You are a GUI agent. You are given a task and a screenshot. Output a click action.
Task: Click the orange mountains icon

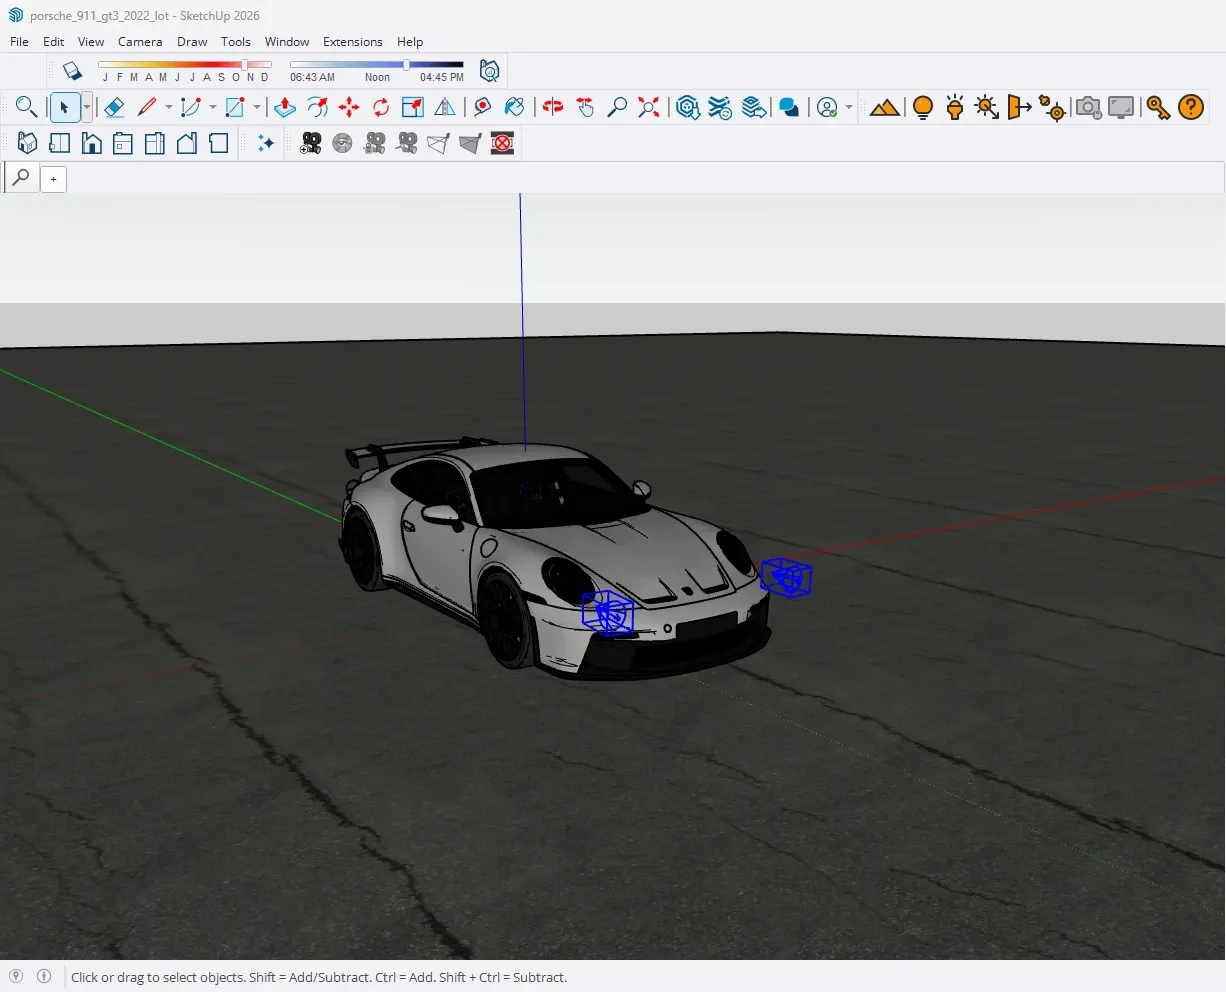tap(884, 107)
